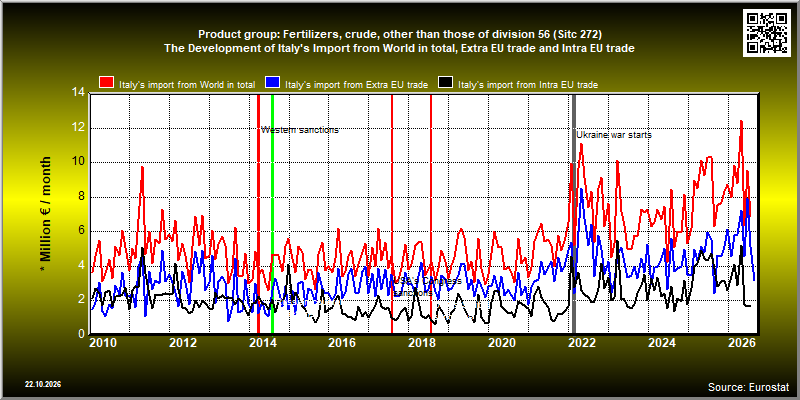The height and width of the screenshot is (400, 800).
Task: Click legend label Italy's import from World in total
Action: point(187,85)
